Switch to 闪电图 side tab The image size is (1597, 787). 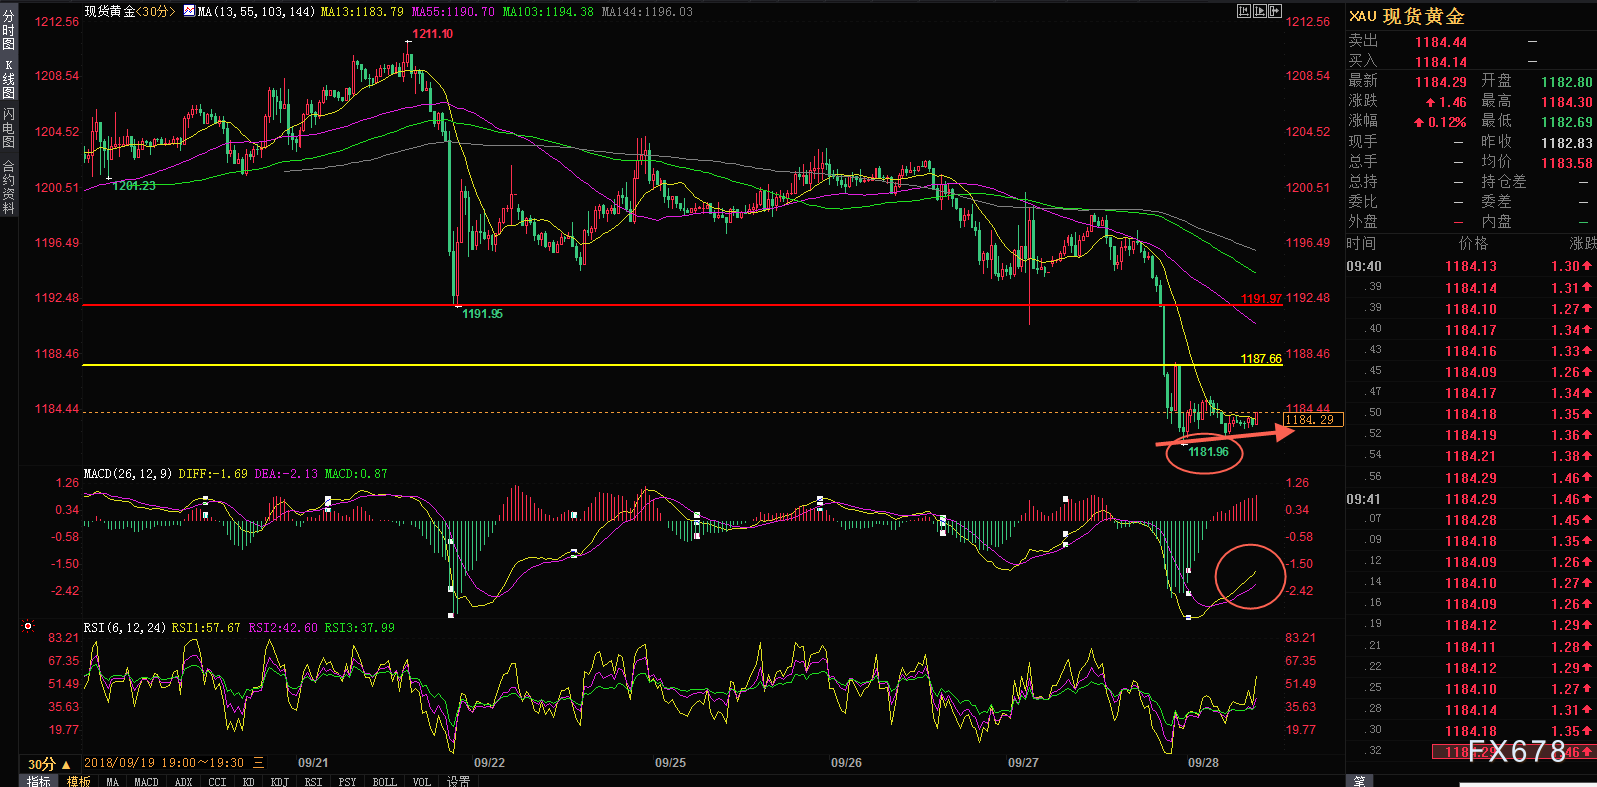point(9,128)
